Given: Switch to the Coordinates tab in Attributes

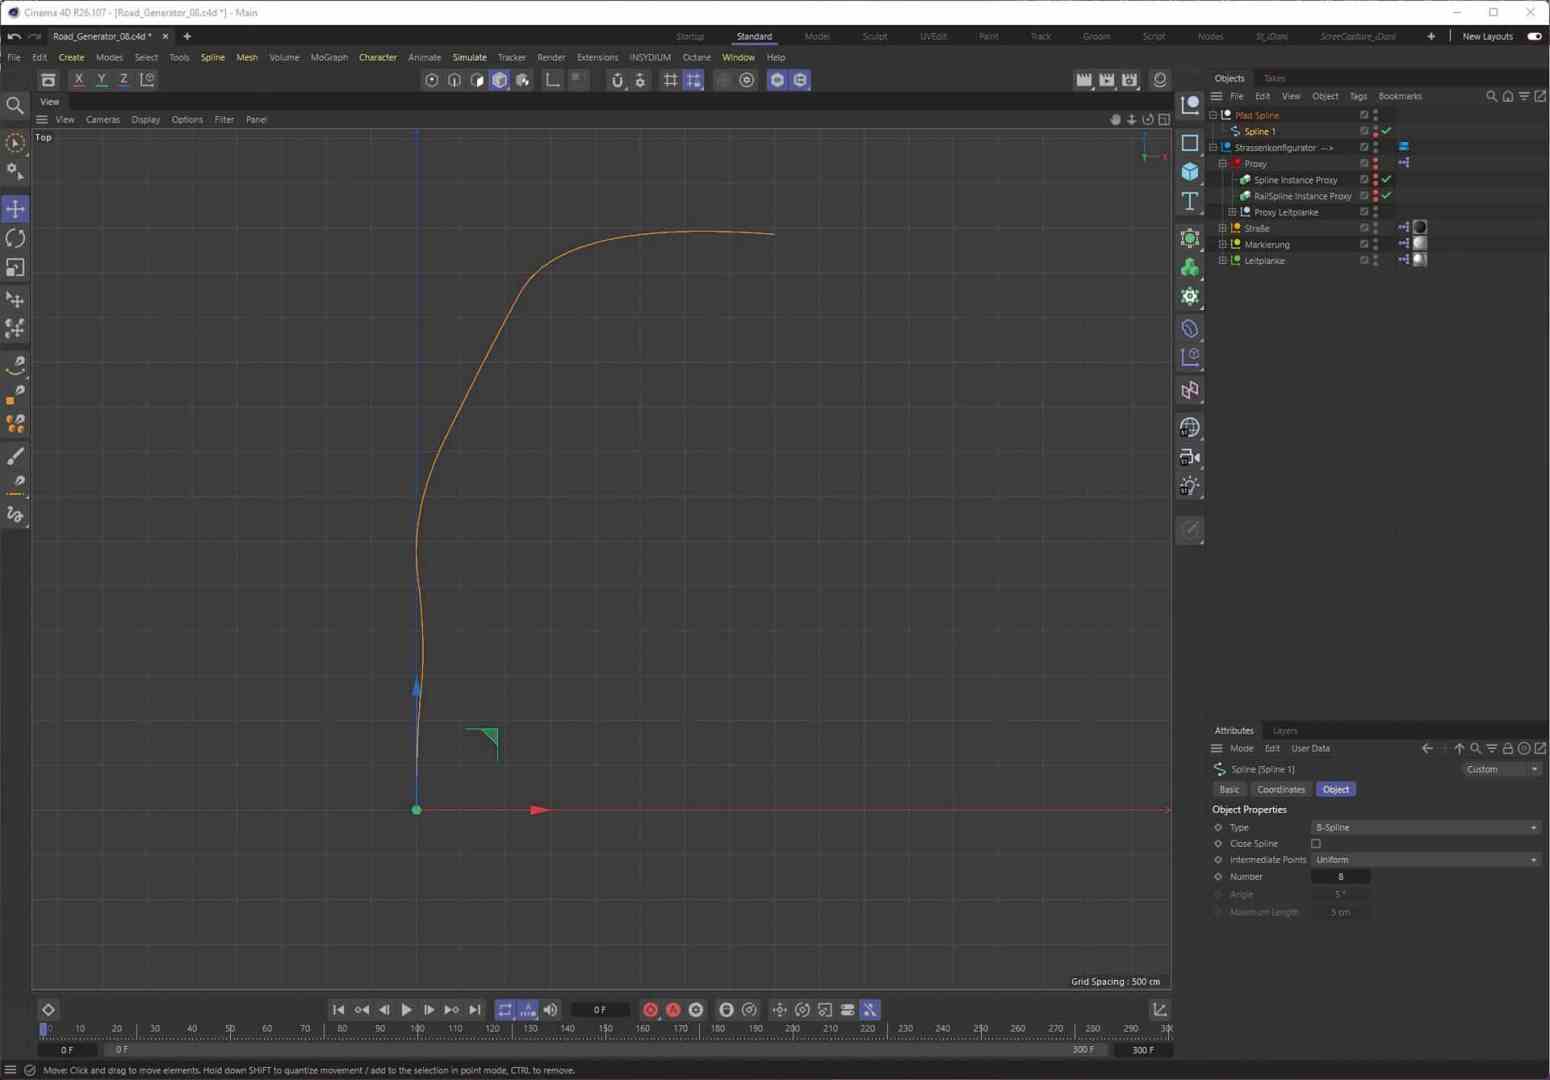Looking at the screenshot, I should (1281, 789).
